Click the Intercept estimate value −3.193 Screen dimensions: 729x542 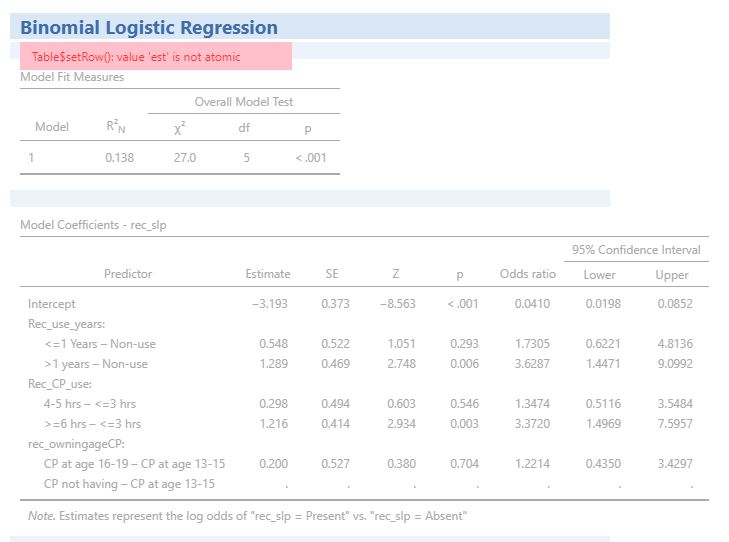coord(270,304)
